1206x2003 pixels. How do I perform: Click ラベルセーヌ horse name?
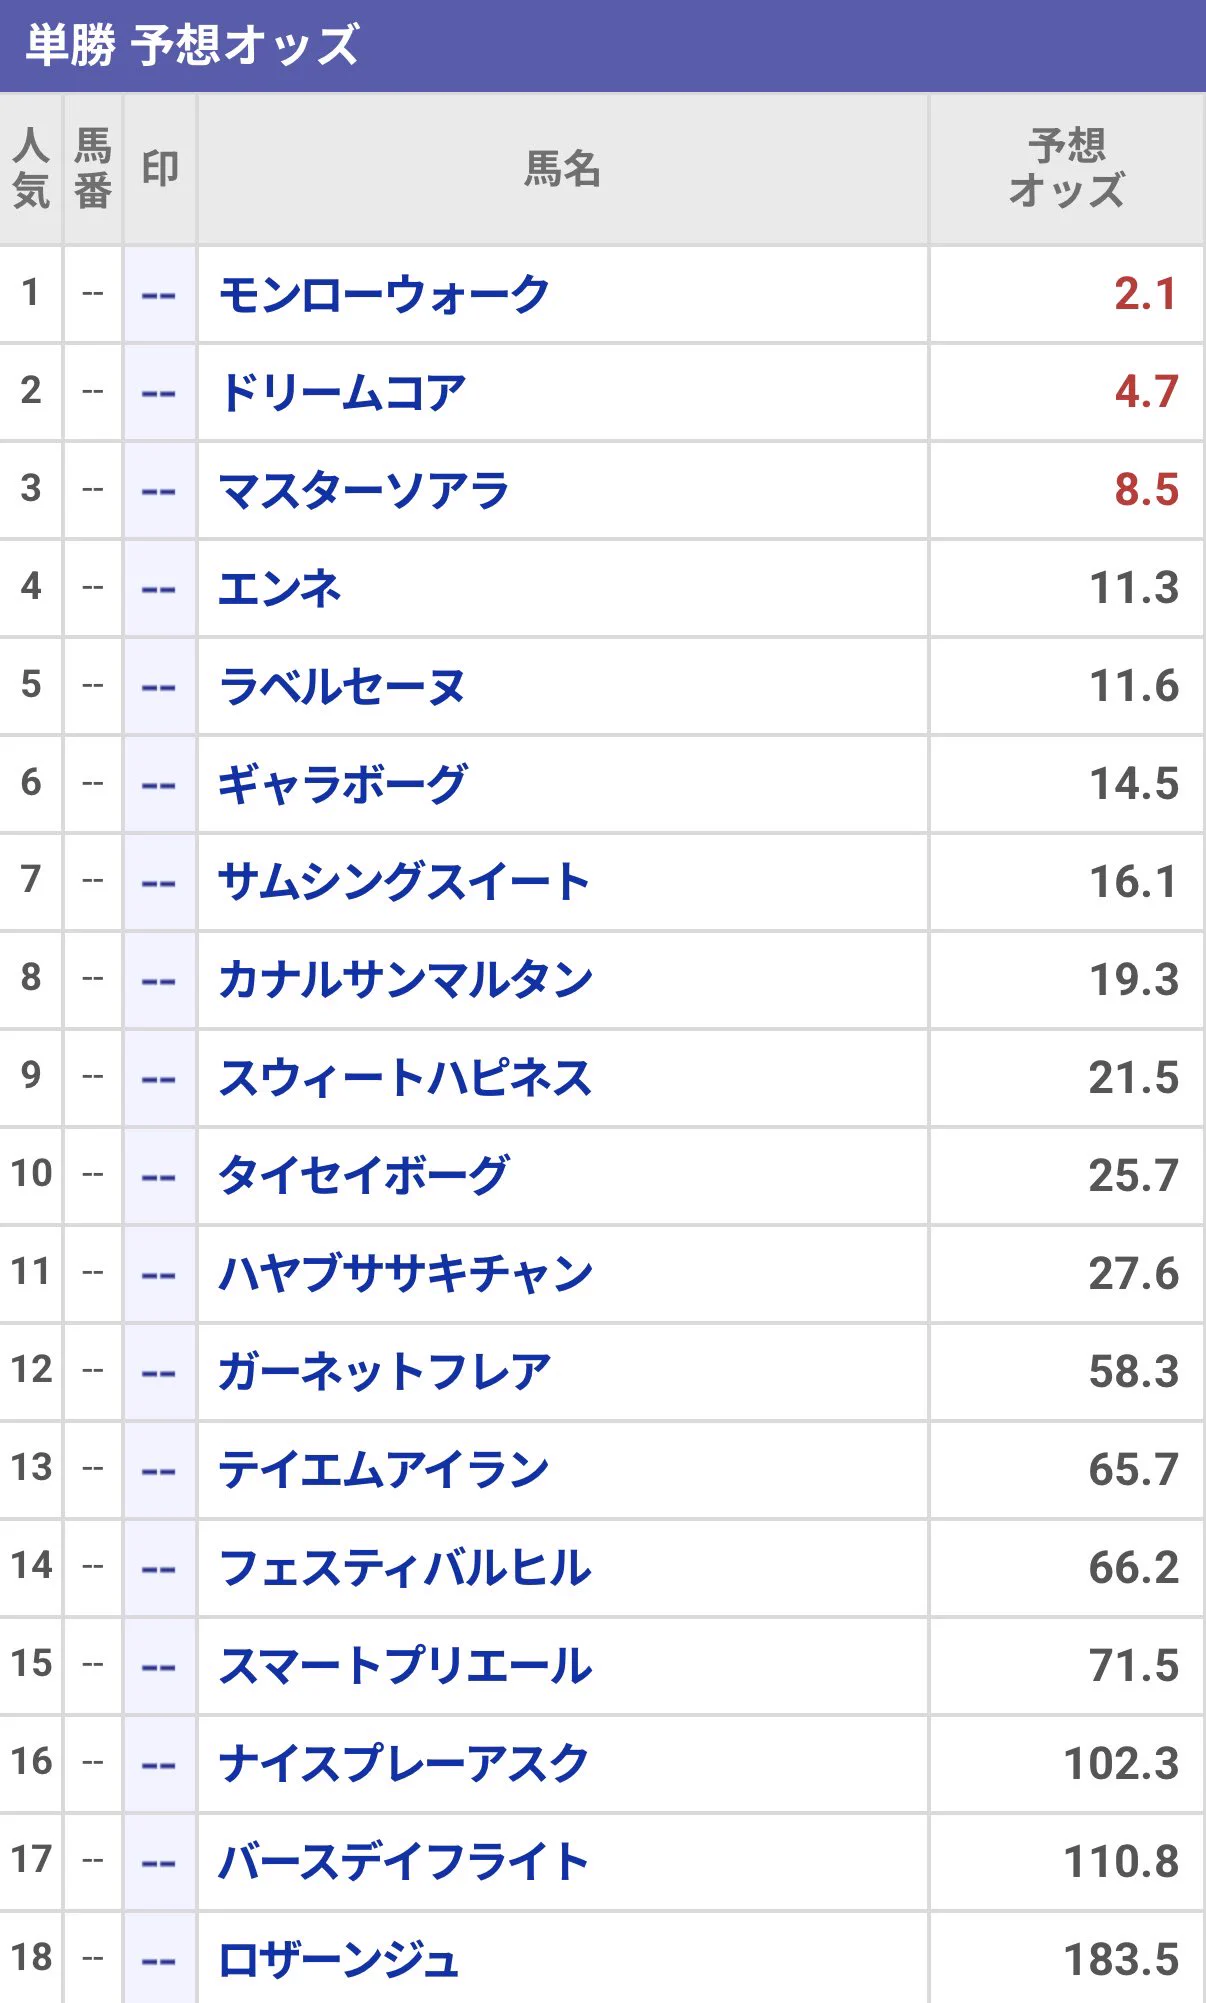(x=342, y=687)
